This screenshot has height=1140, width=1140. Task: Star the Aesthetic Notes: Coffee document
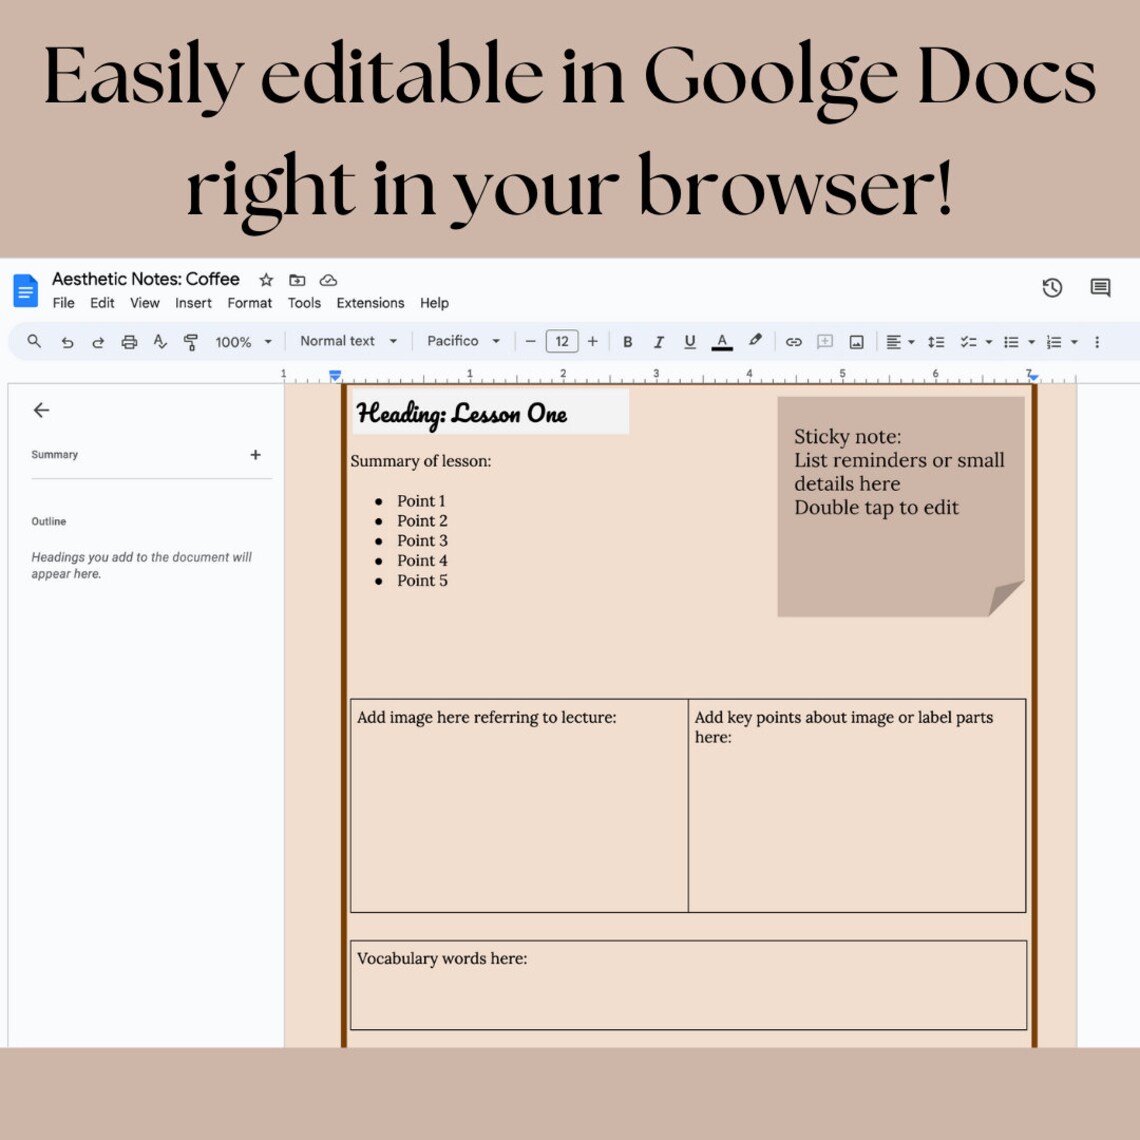click(x=265, y=279)
